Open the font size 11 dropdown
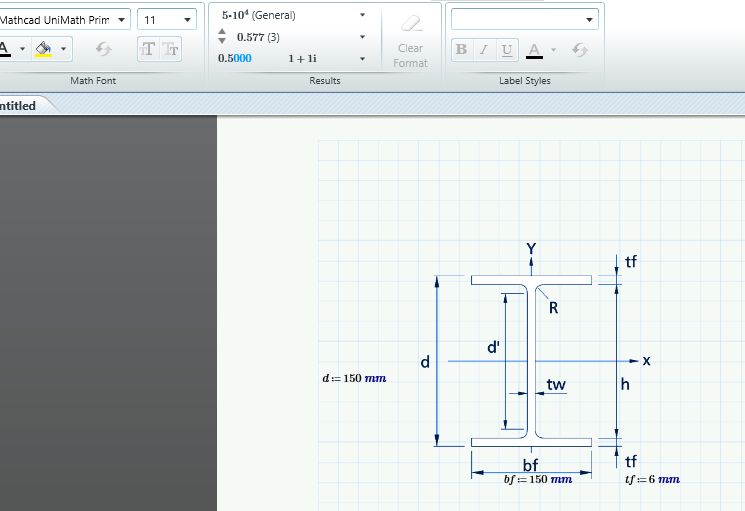 tap(167, 20)
